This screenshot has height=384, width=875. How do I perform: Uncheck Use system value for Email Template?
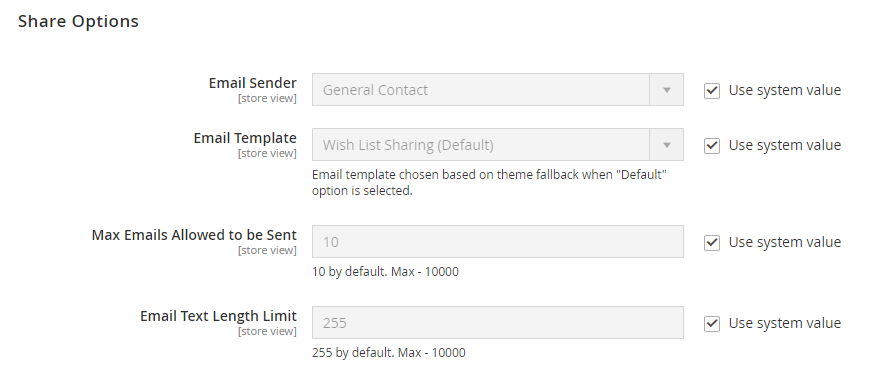[711, 146]
